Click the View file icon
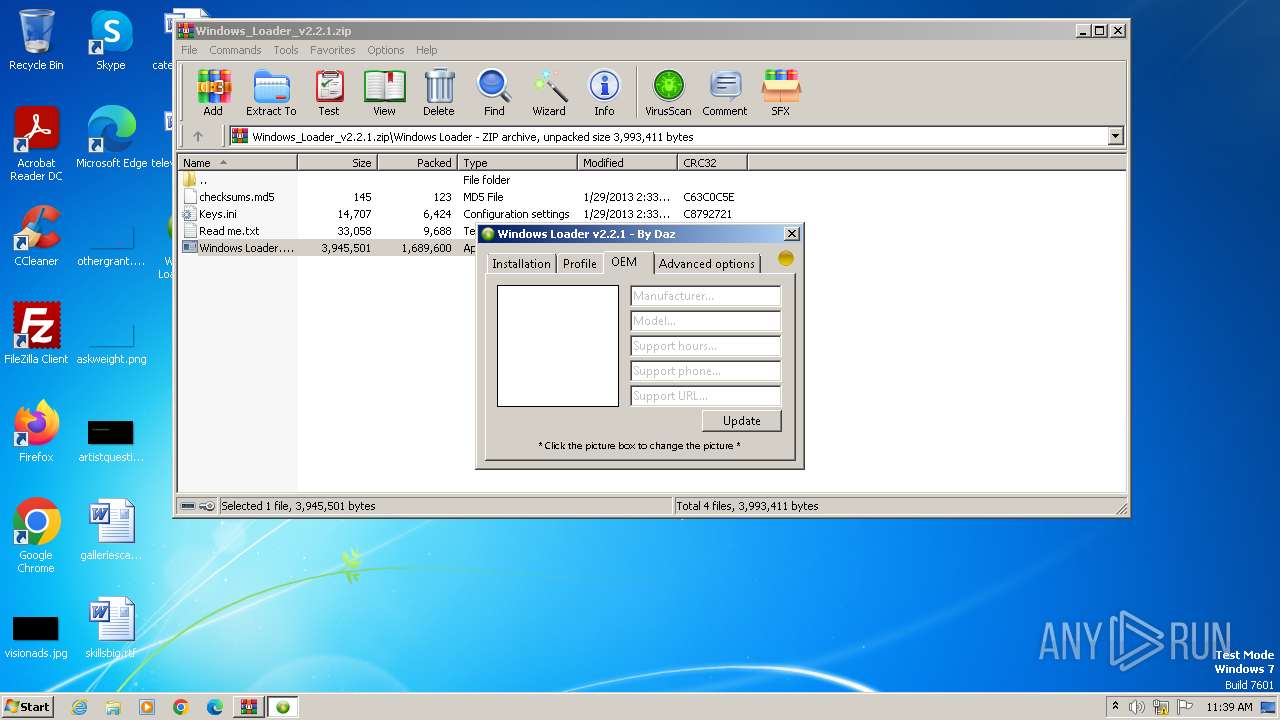 coord(384,93)
